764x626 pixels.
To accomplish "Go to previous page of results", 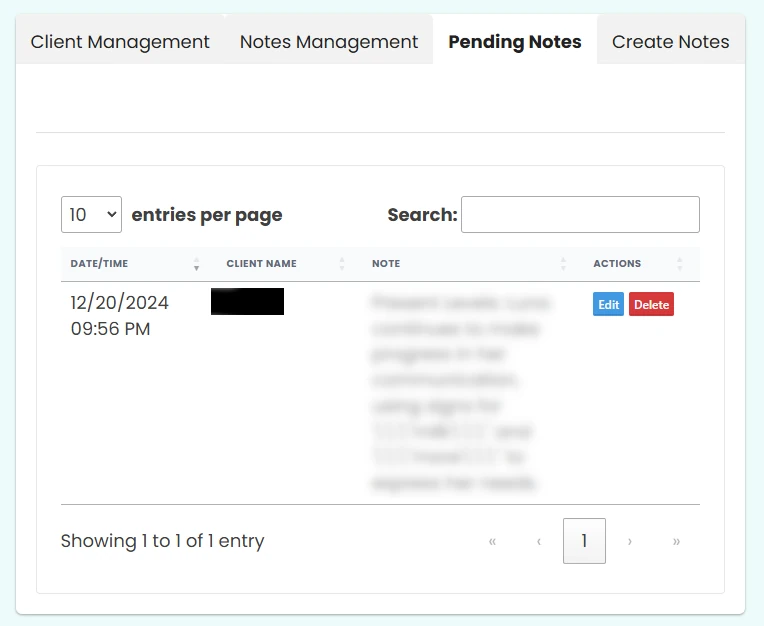I will tap(539, 541).
